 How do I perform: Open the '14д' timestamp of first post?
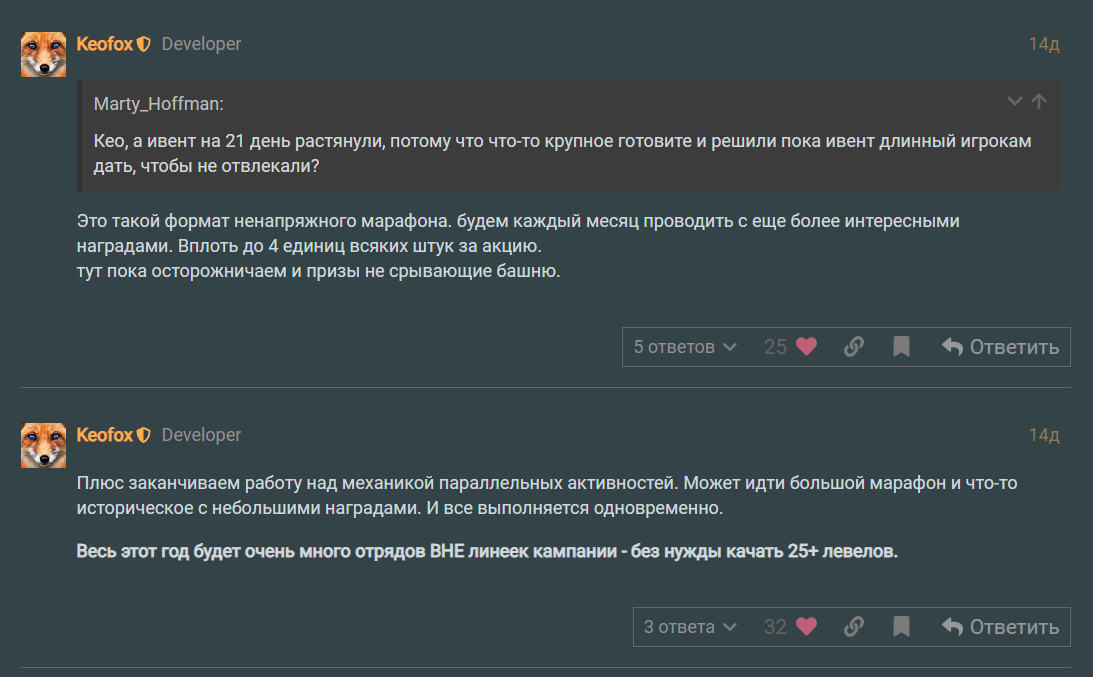[x=1043, y=44]
